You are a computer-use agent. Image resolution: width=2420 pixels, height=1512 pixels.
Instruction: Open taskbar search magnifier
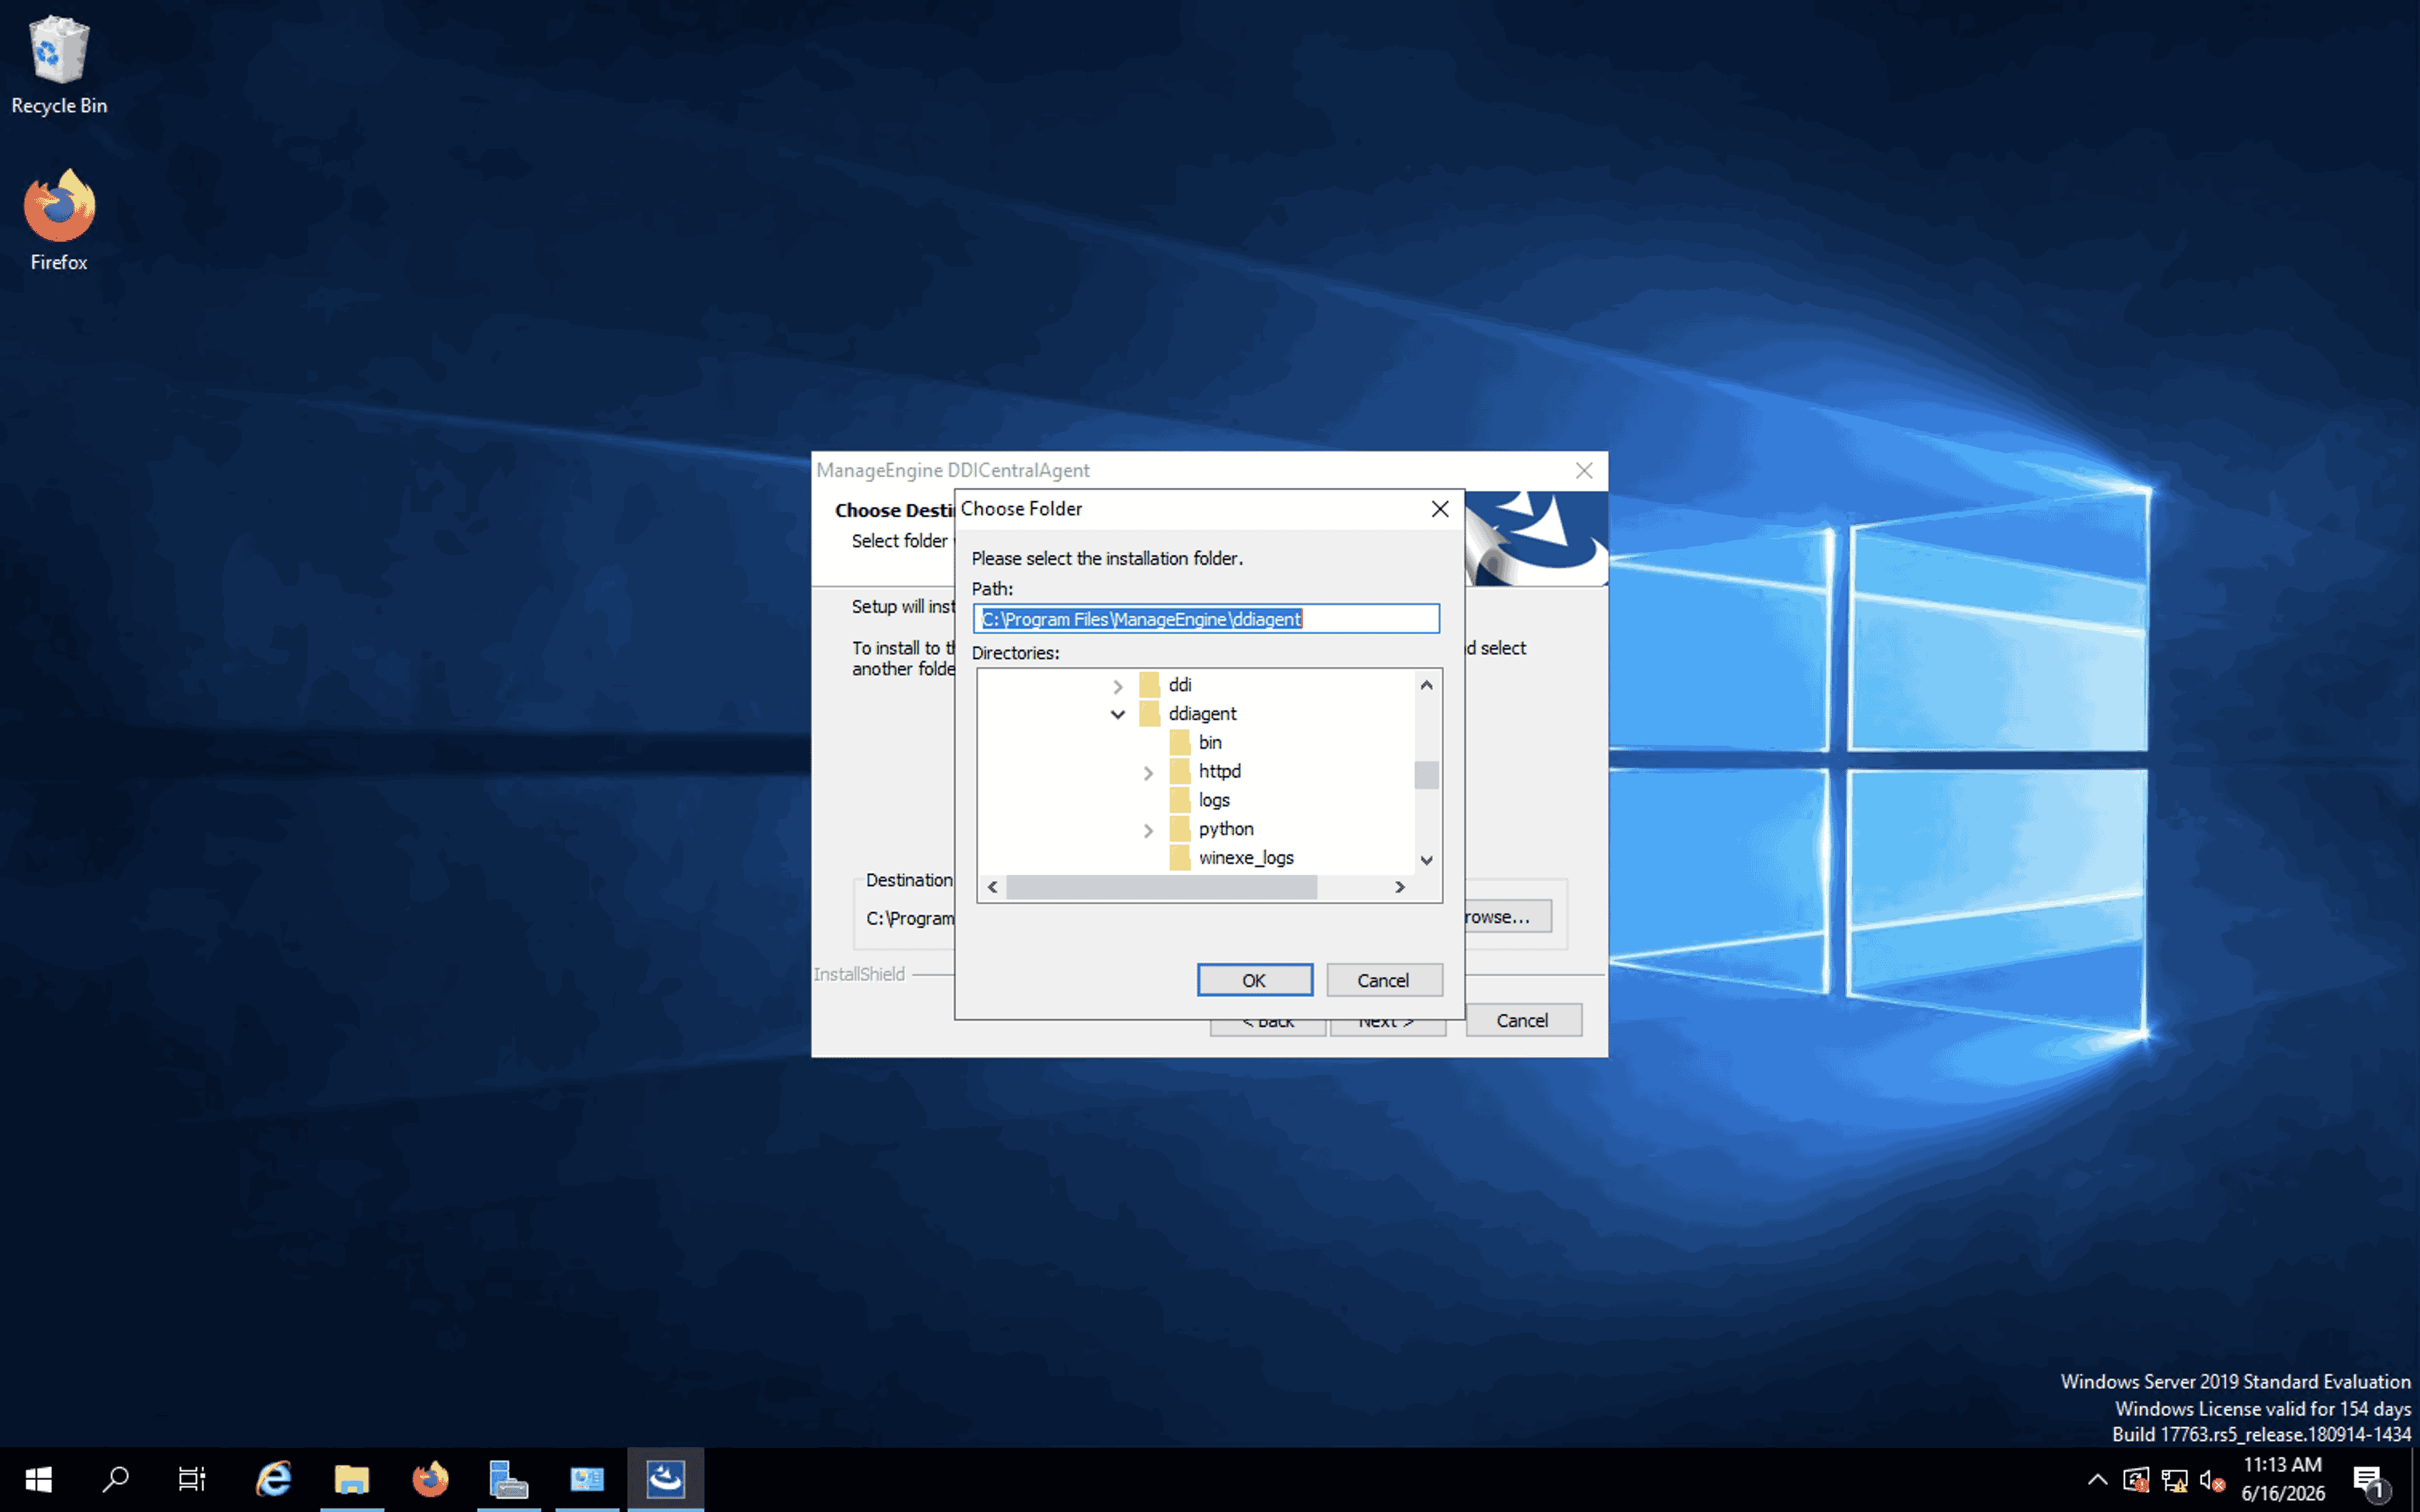pyautogui.click(x=116, y=1479)
